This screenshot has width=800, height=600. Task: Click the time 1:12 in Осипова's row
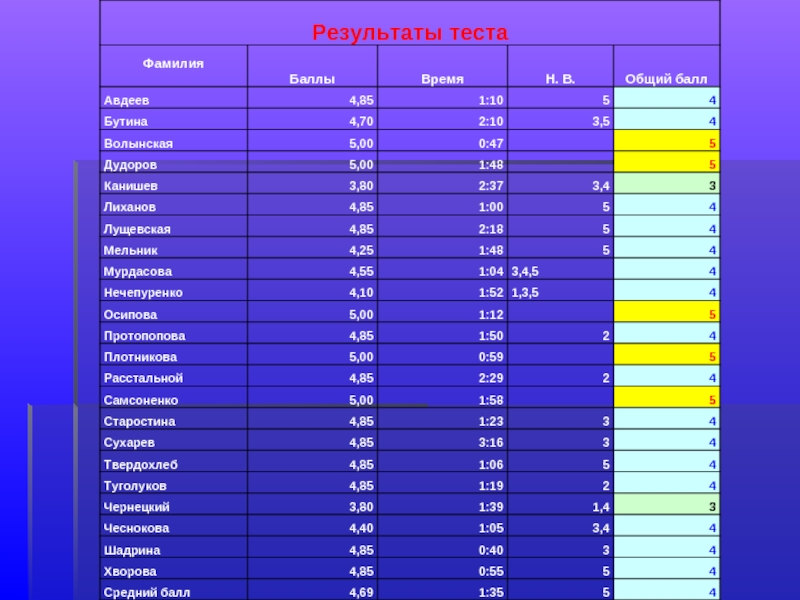point(491,315)
